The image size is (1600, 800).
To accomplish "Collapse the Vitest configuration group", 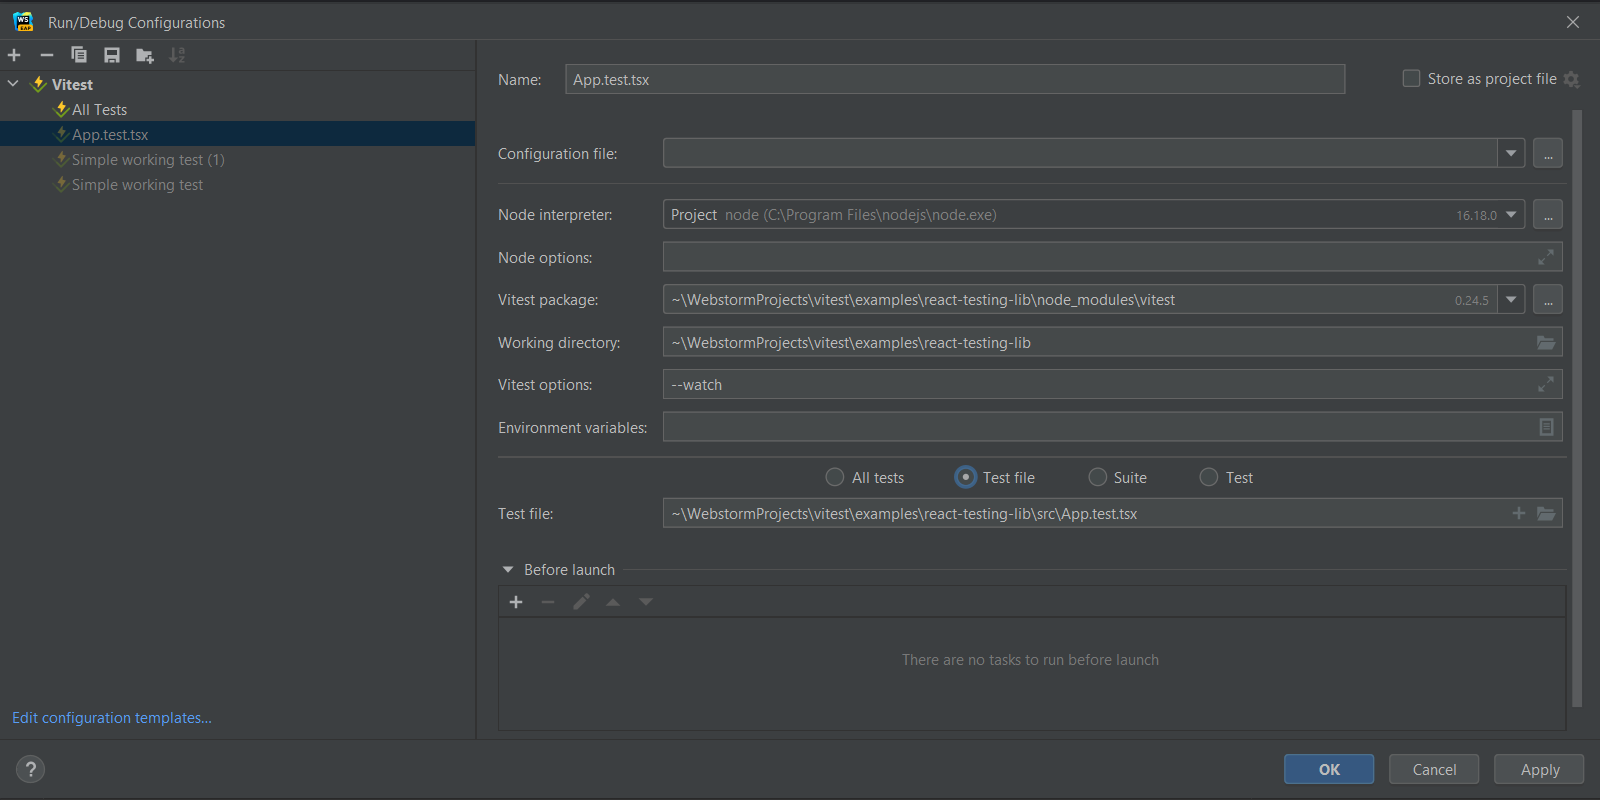I will coord(13,84).
